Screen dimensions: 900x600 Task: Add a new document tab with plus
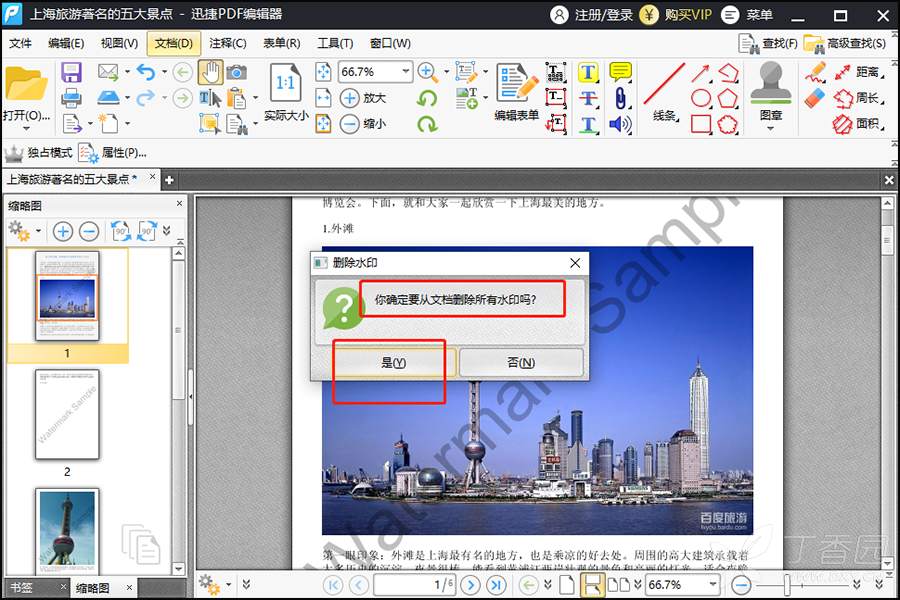pos(169,180)
